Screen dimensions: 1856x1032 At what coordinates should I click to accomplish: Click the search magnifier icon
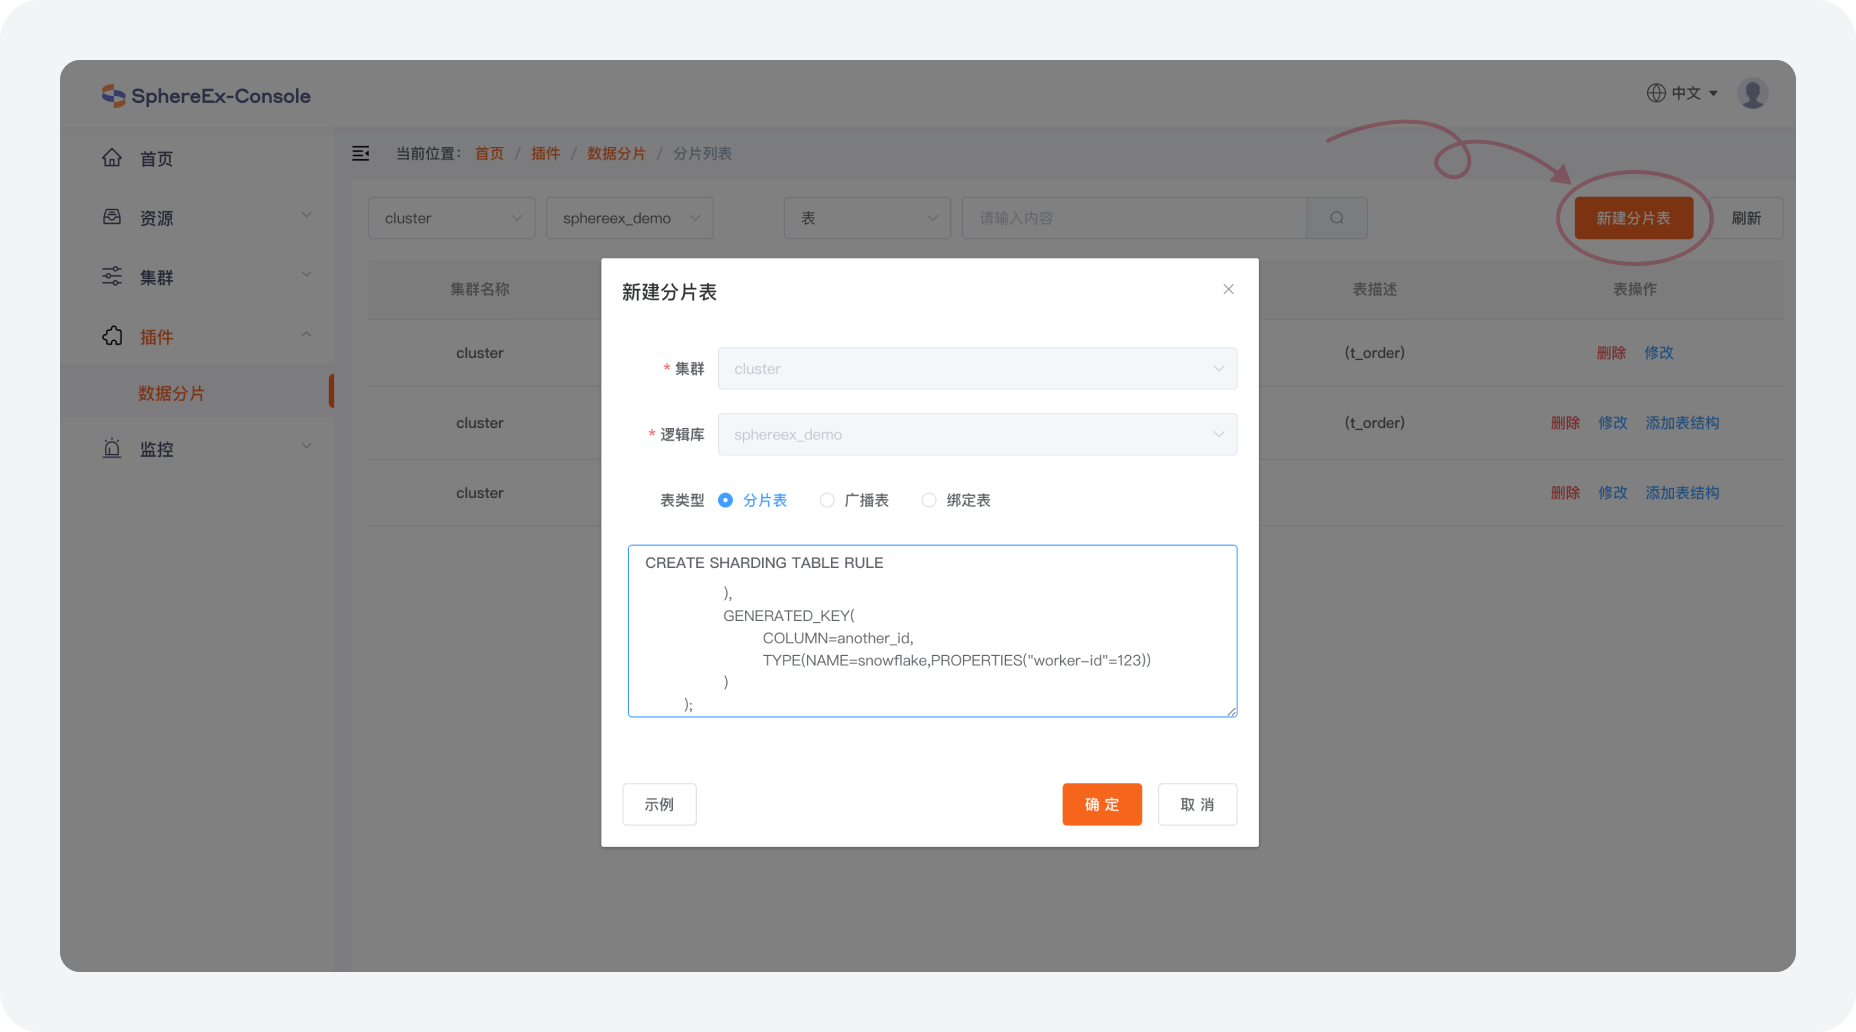(x=1337, y=218)
